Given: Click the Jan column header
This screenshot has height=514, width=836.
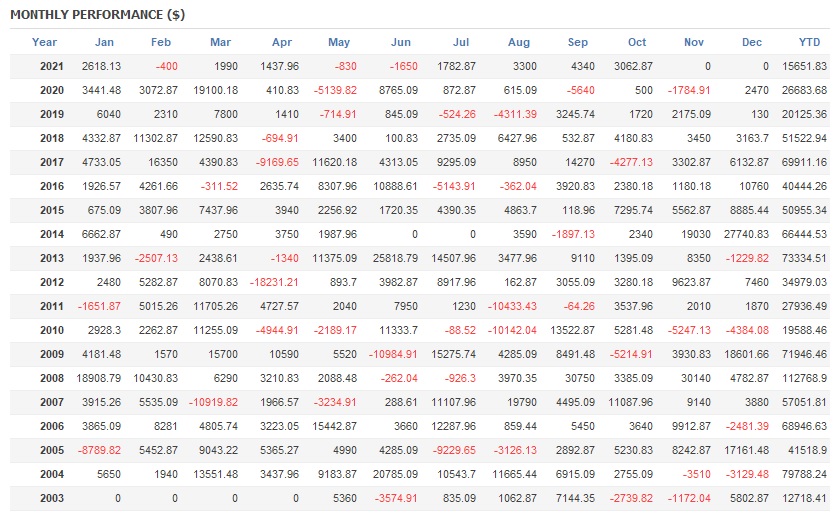Looking at the screenshot, I should tap(104, 42).
